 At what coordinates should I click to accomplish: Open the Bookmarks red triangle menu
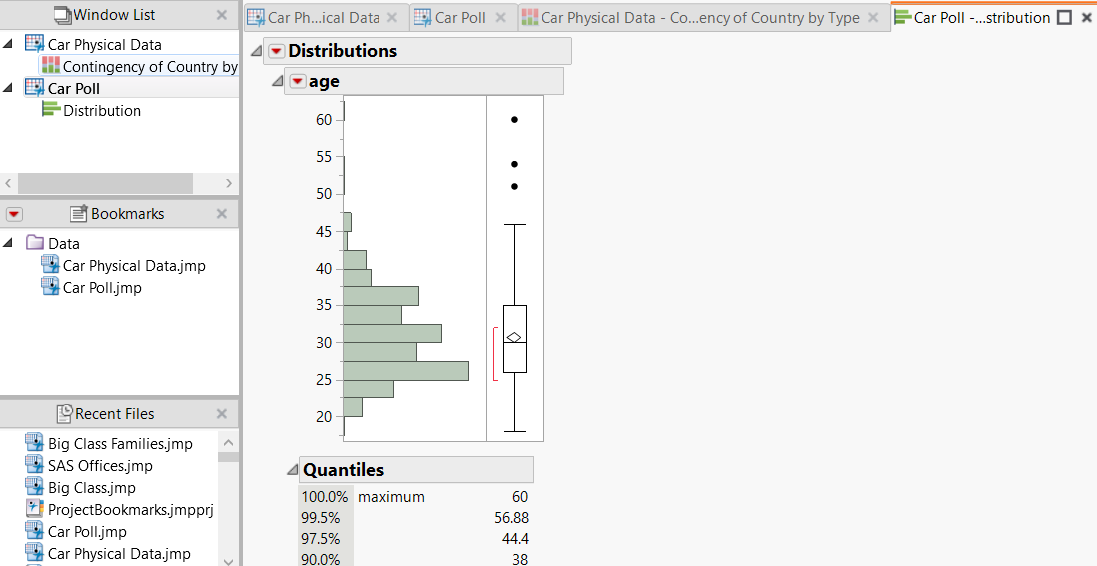tap(14, 214)
